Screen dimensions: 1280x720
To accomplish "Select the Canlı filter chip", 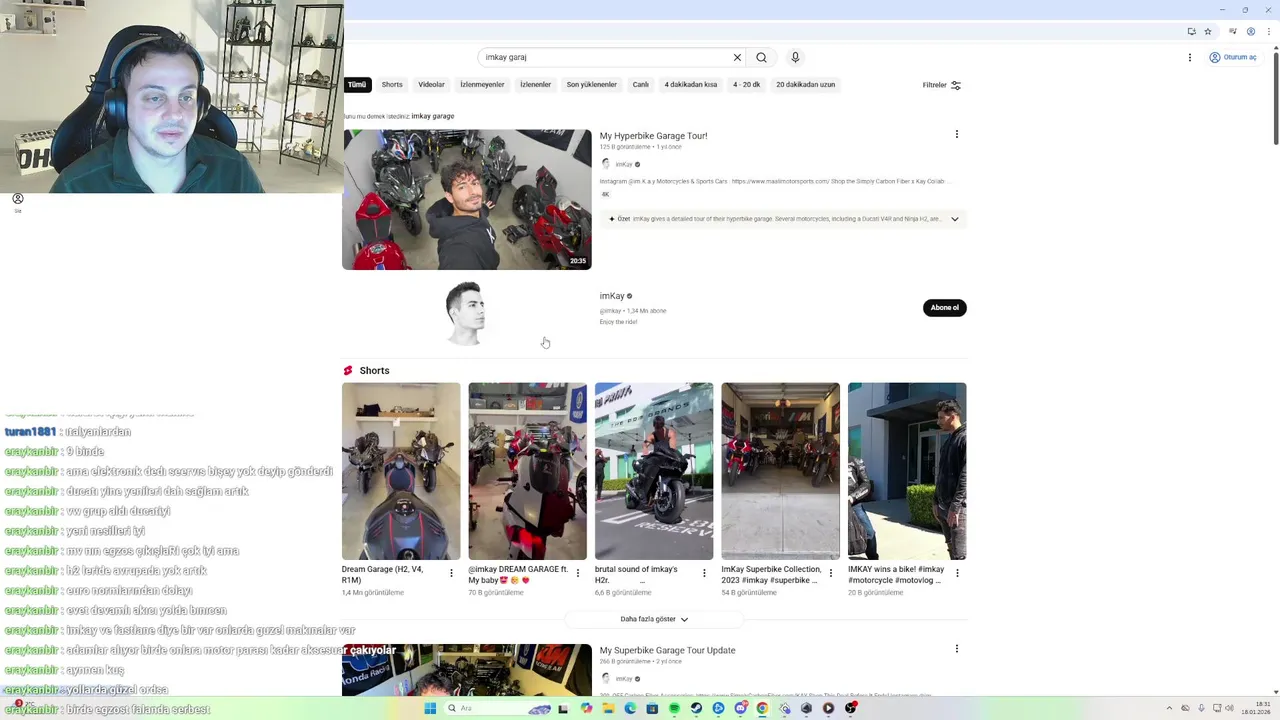I will (x=641, y=85).
